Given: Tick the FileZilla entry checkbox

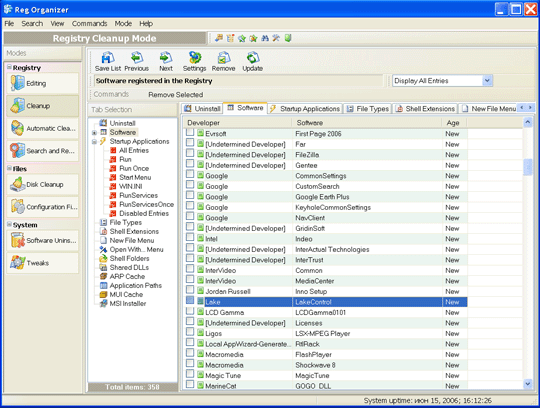Looking at the screenshot, I should point(190,154).
